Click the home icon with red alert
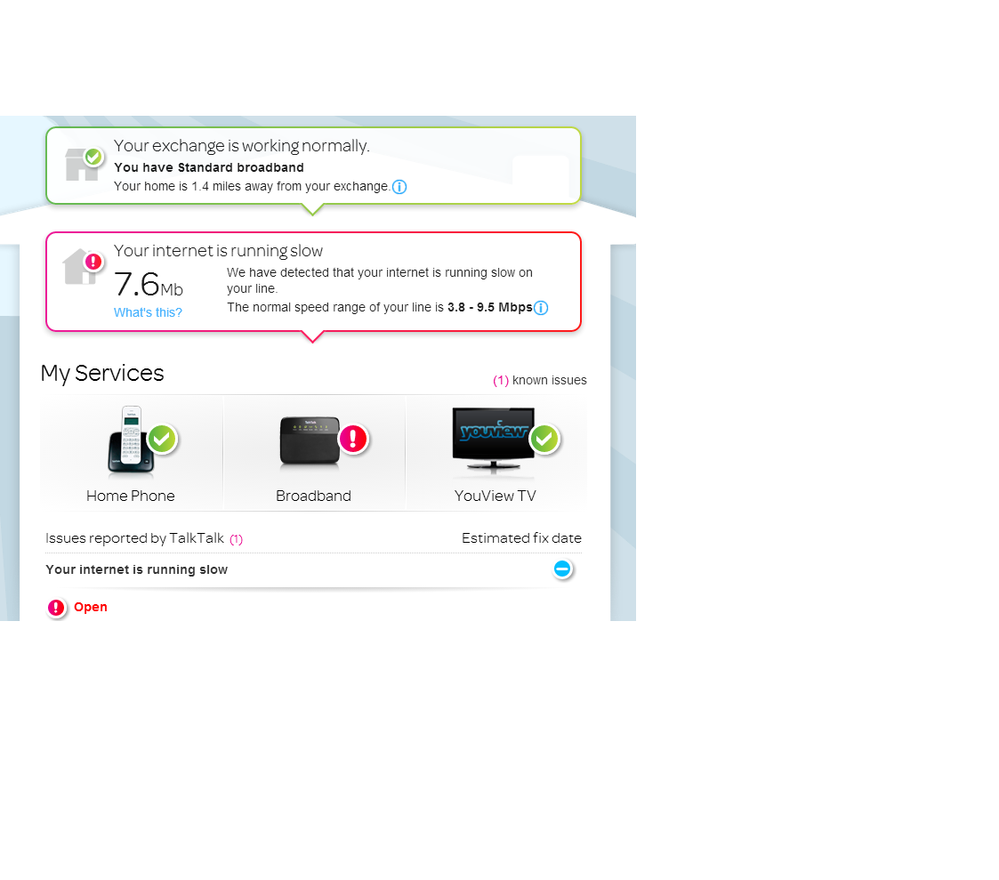Screen dimensions: 999x880 pos(83,266)
